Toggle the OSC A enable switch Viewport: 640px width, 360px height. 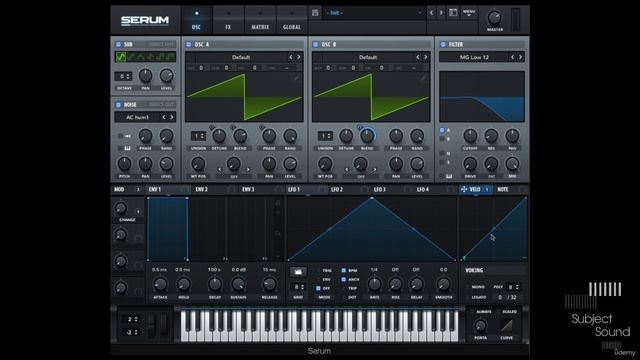click(x=189, y=44)
